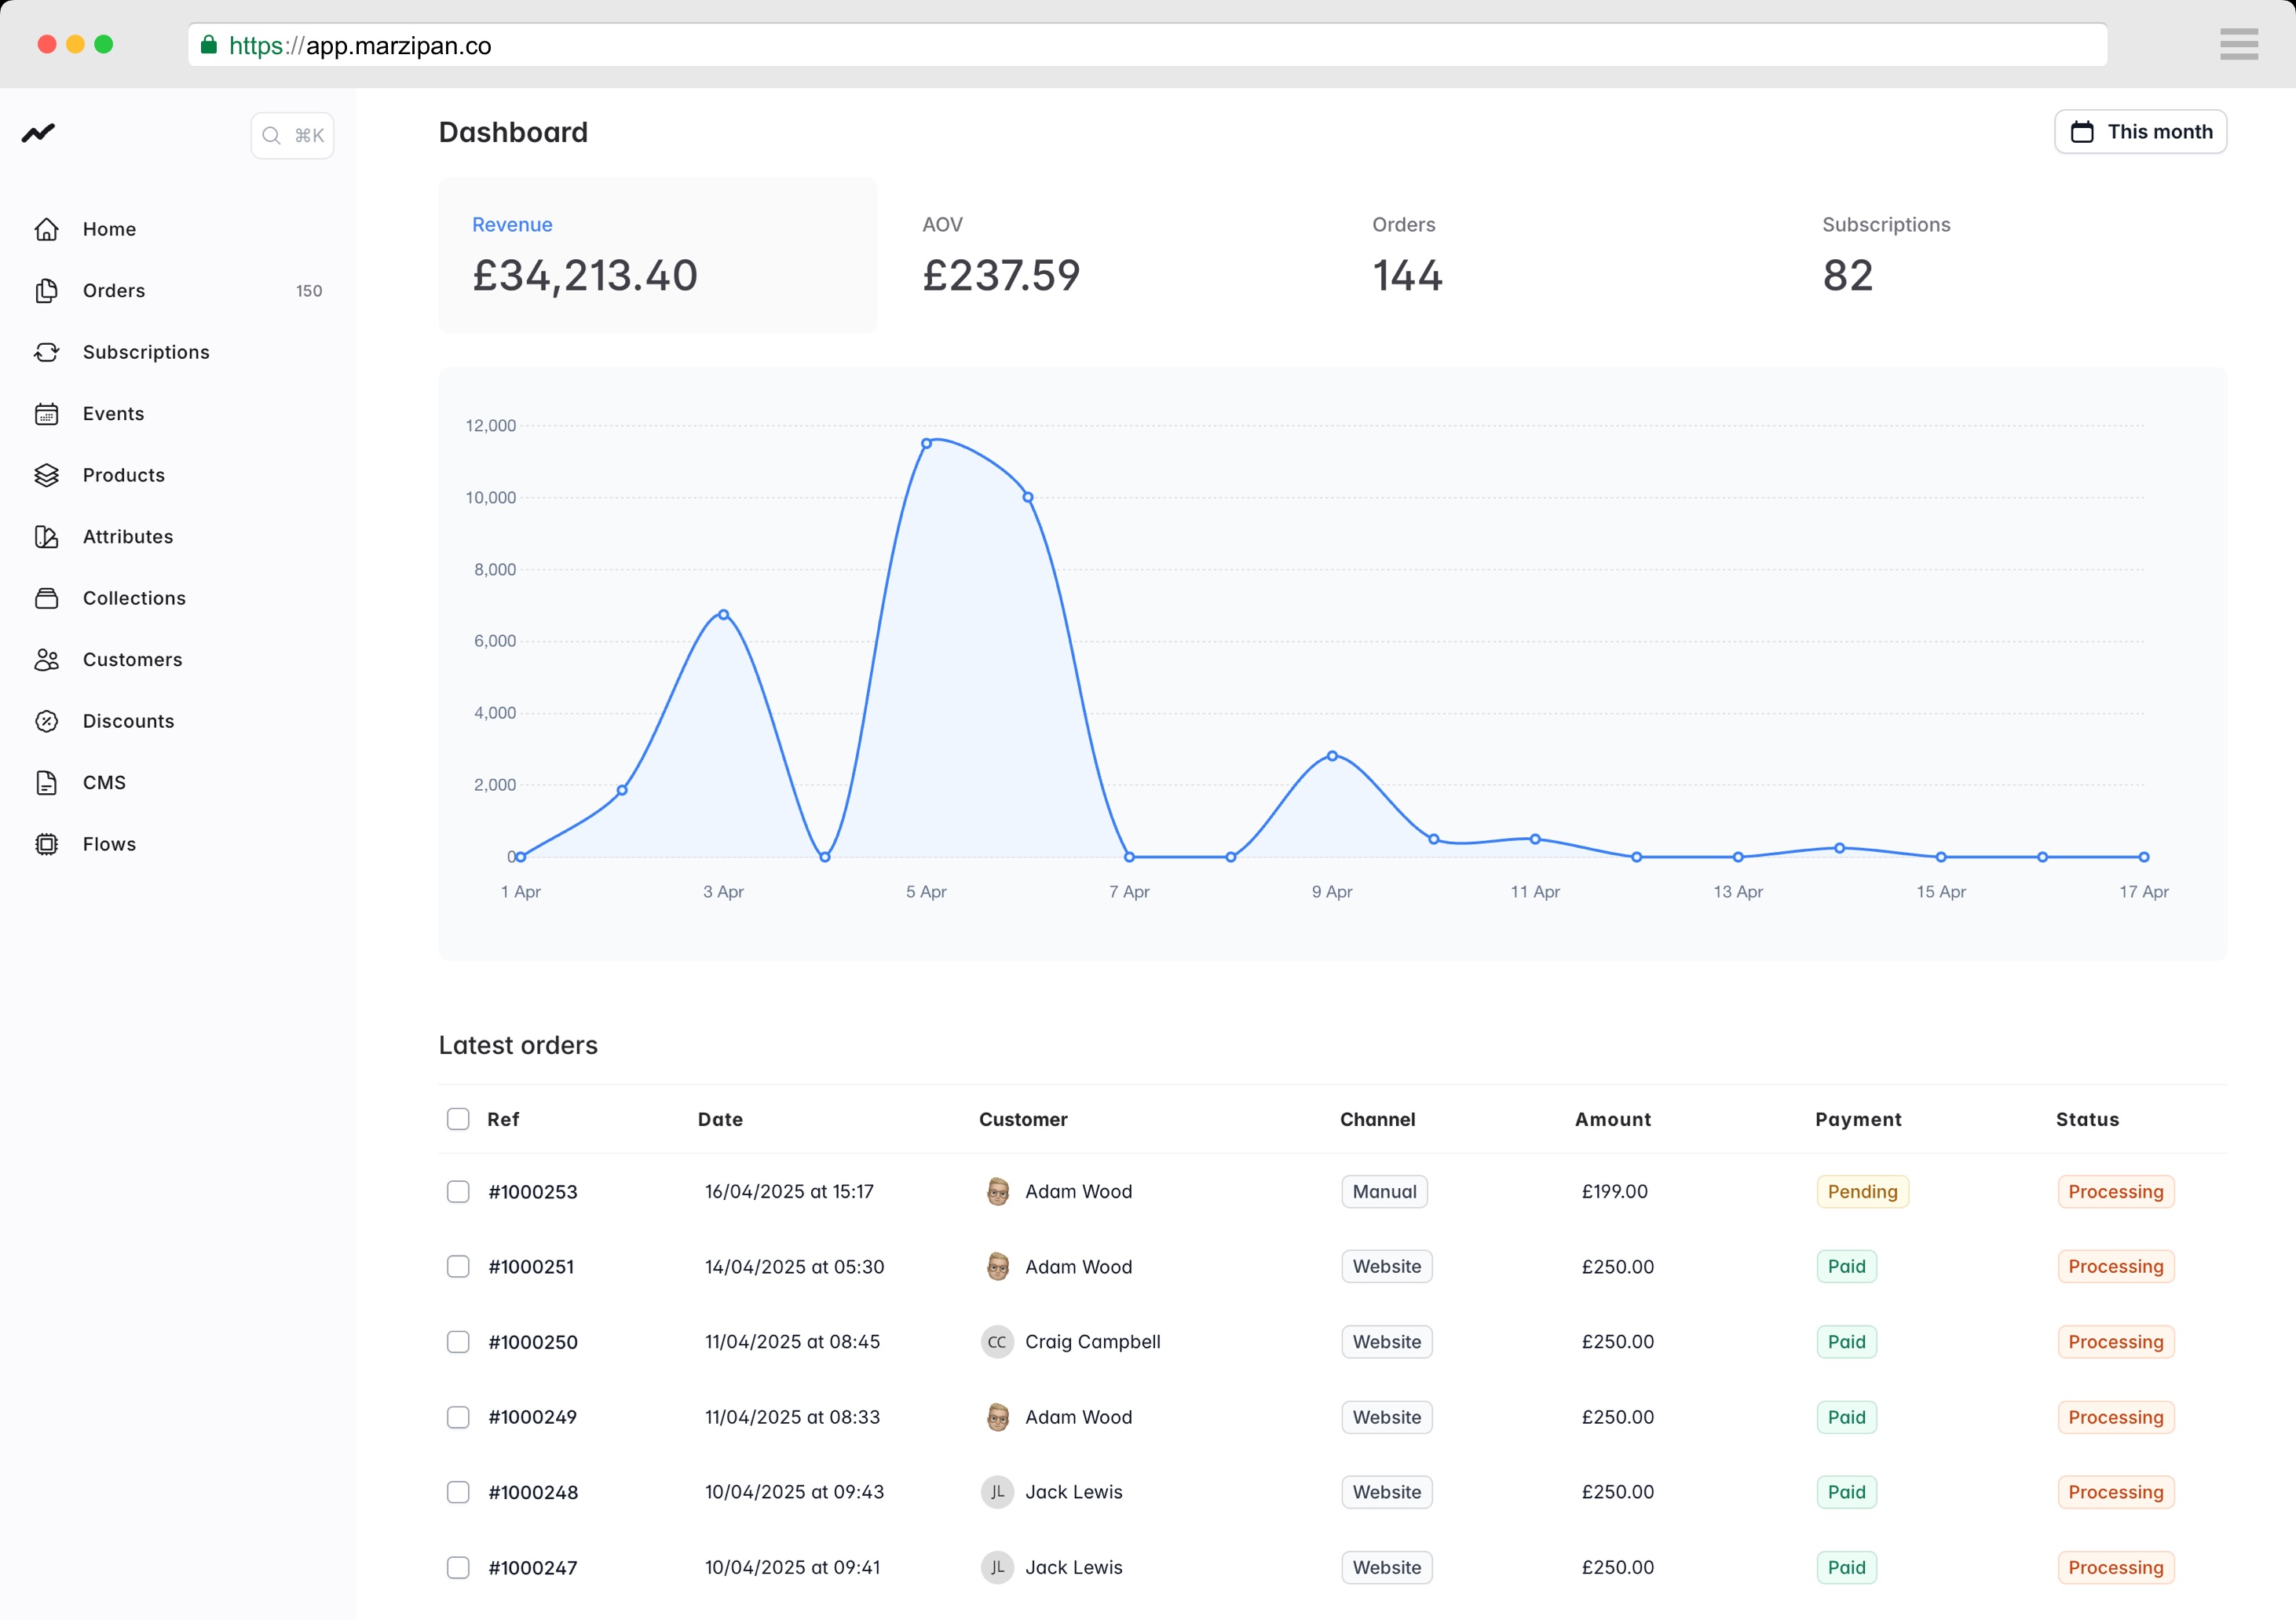This screenshot has width=2296, height=1620.
Task: Select the Customers icon in the sidebar
Action: [47, 659]
